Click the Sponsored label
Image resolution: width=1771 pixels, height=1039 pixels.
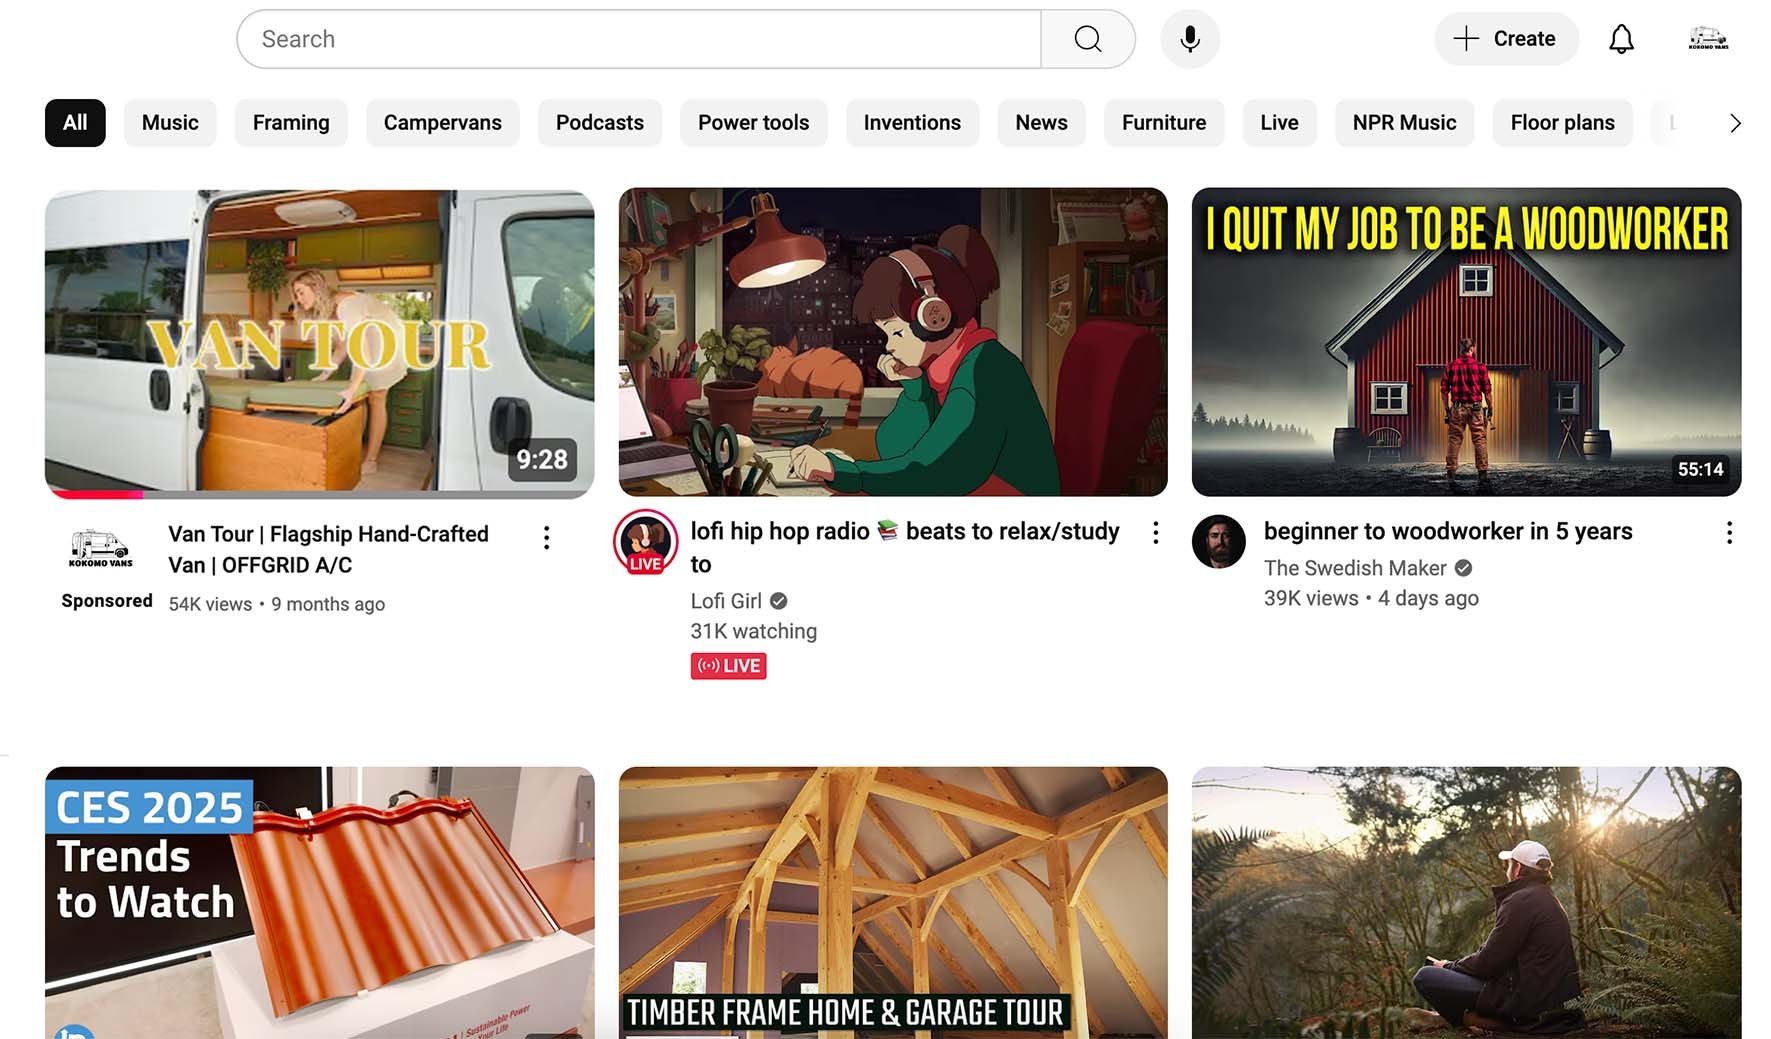point(107,601)
